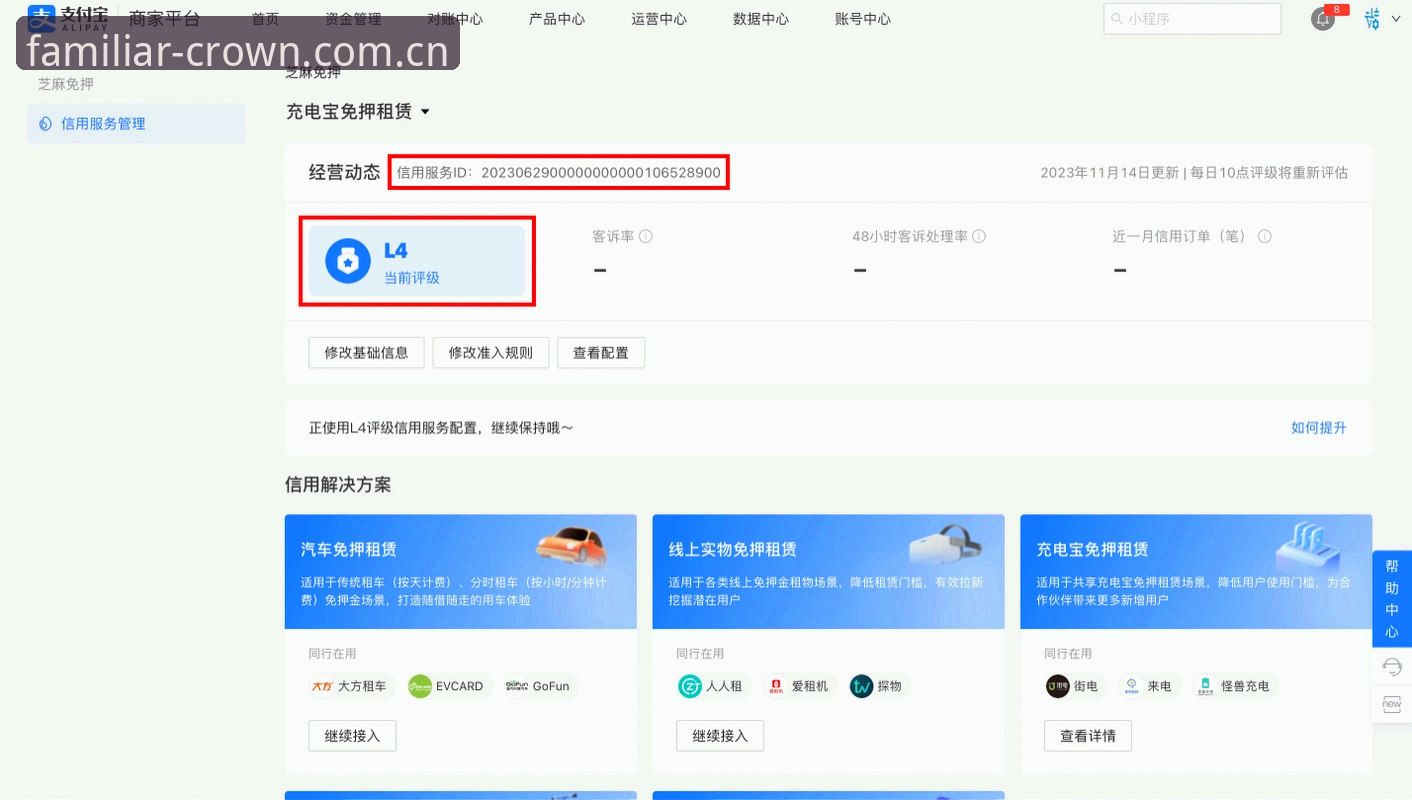Click the 客诉率 info icon
Viewport: 1412px width, 800px height.
[x=646, y=237]
